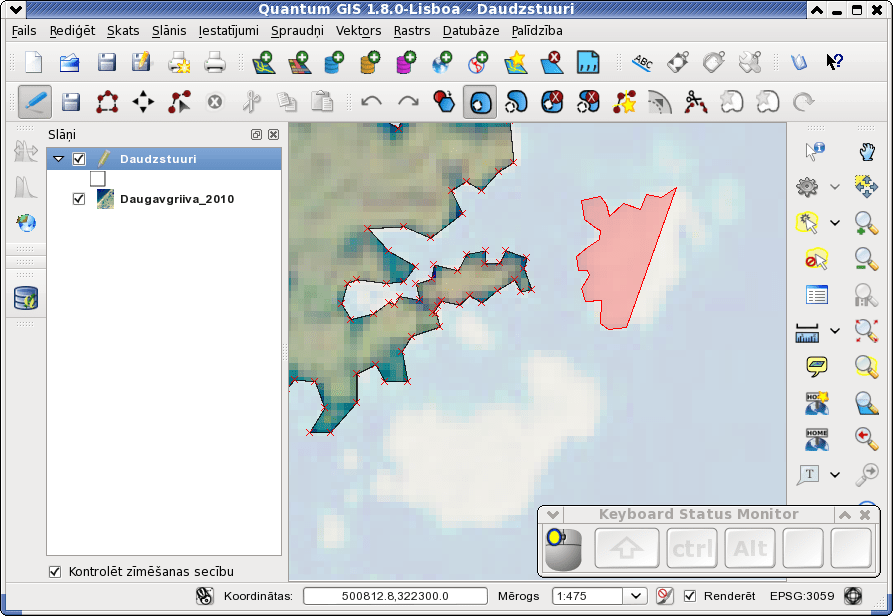Click Save Edits floppy icon in editing toolbar
Screen dimensions: 893x616
point(71,102)
